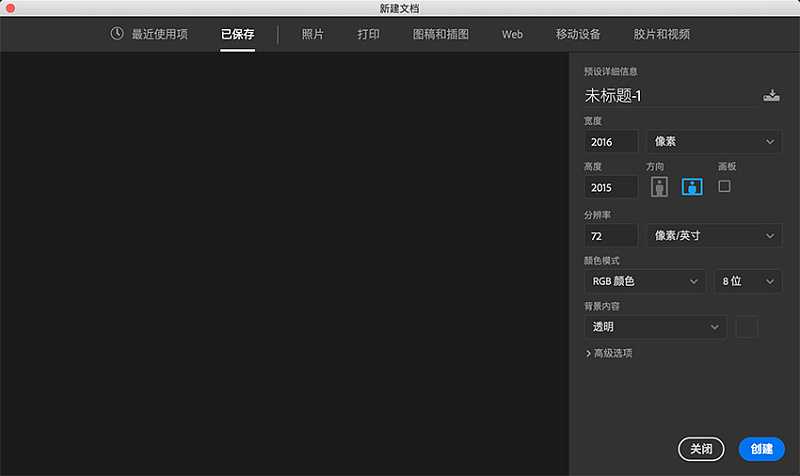Click the 宽度 width input field

click(611, 142)
